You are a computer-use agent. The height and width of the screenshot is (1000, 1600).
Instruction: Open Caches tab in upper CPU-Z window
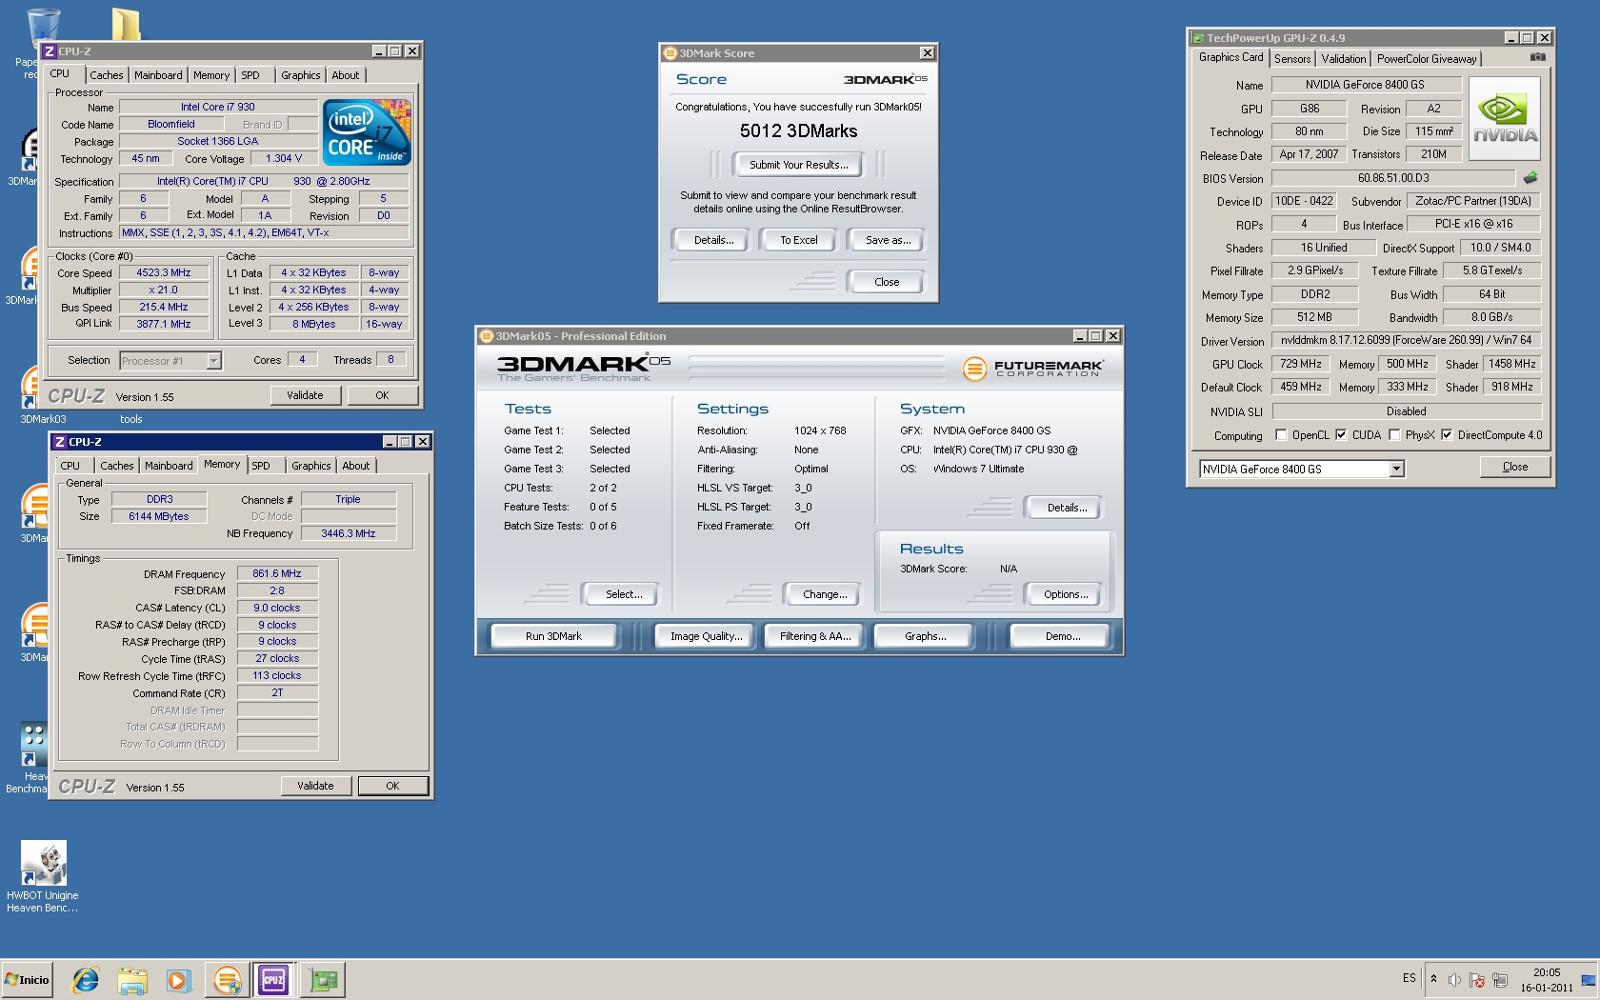[106, 75]
